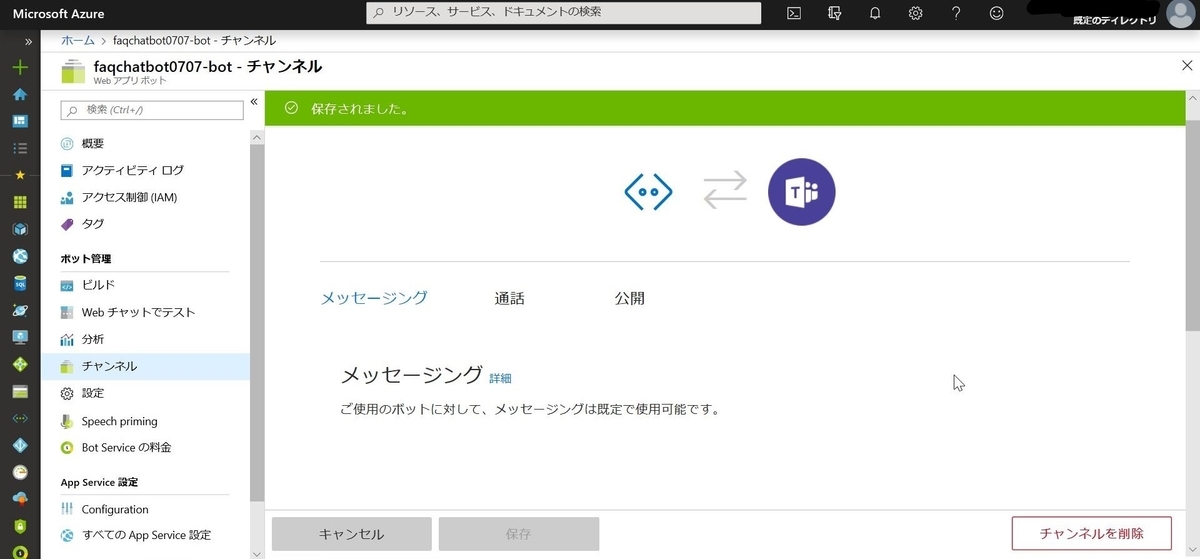Open Resource groups cube icon
The image size is (1200, 559).
coord(20,229)
